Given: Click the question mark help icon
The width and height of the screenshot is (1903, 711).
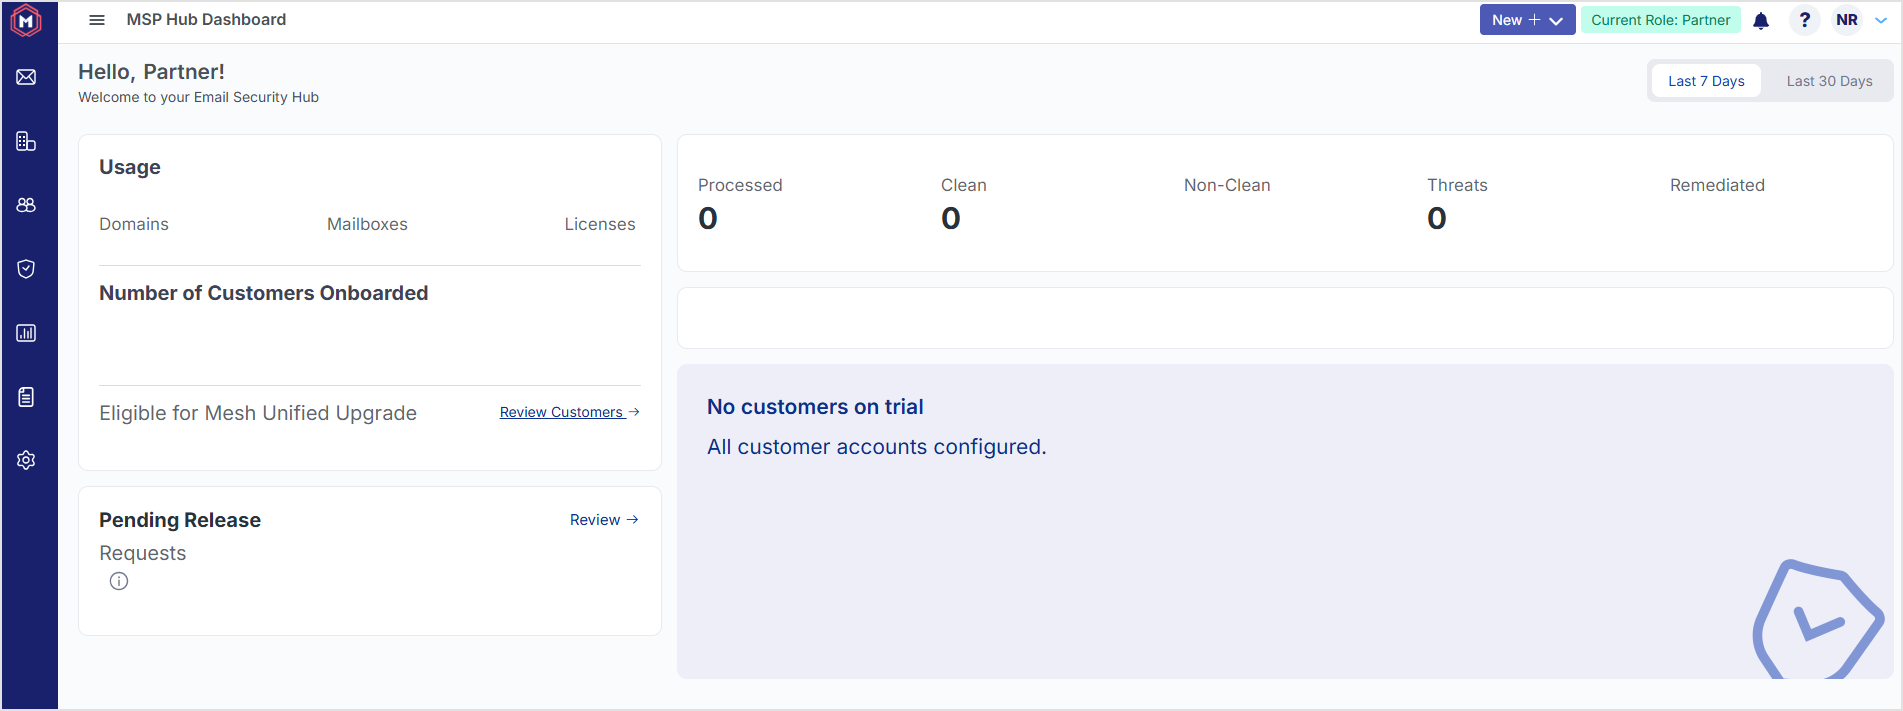Looking at the screenshot, I should click(x=1804, y=20).
